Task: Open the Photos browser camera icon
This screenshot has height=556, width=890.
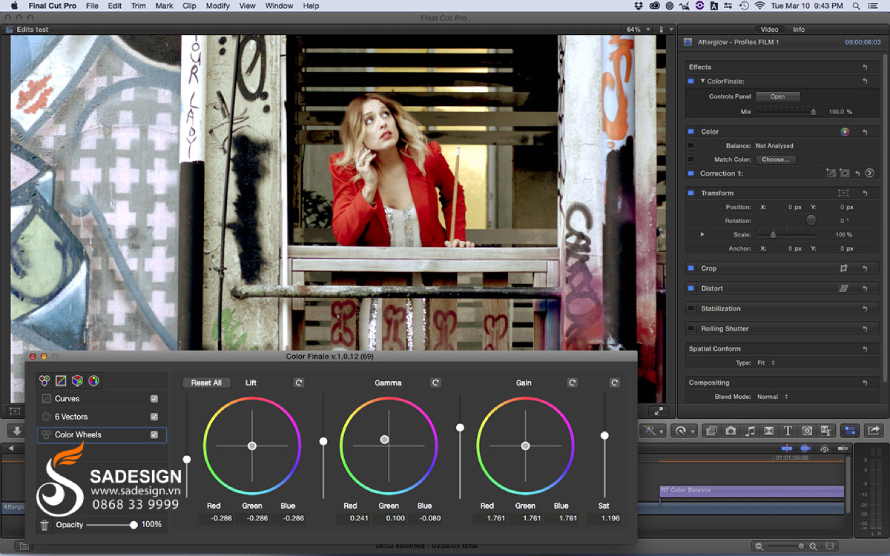Action: [x=731, y=431]
